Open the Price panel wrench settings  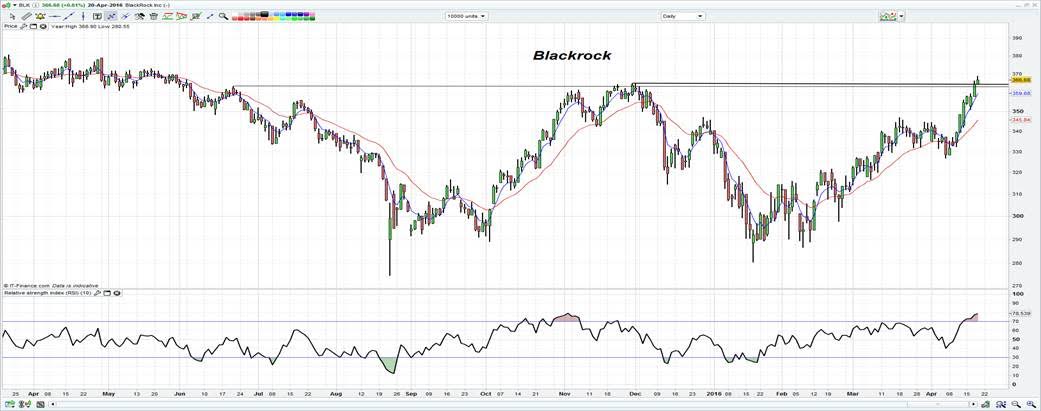[24, 26]
